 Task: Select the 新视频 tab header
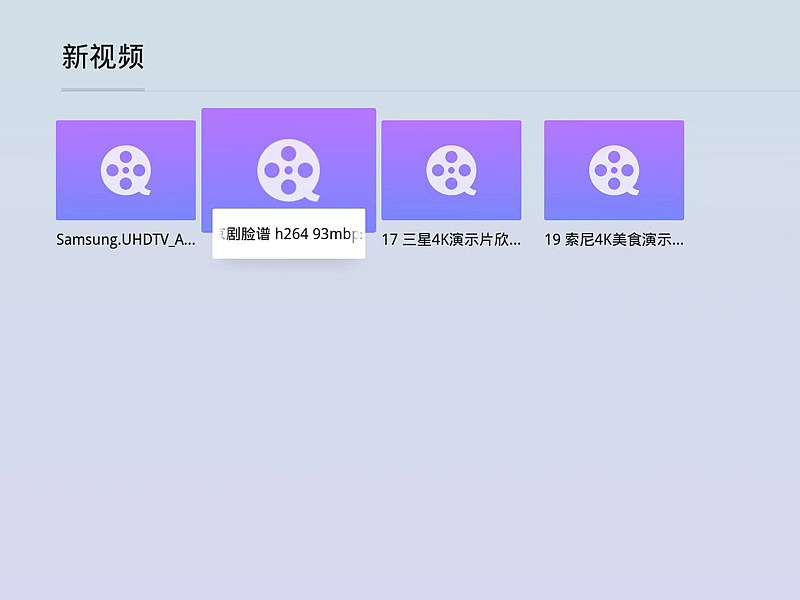pyautogui.click(x=103, y=57)
